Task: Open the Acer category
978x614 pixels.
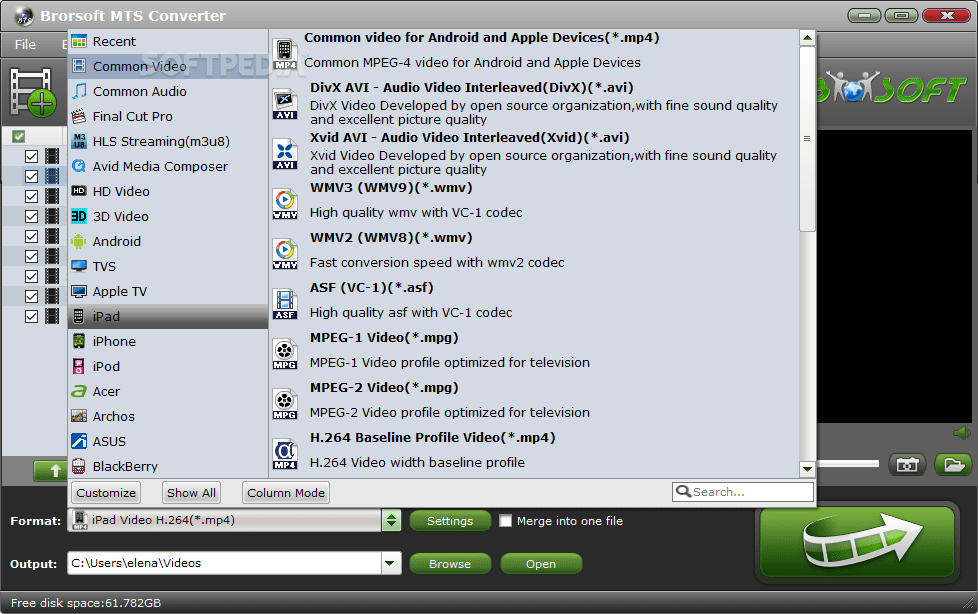Action: [168, 391]
